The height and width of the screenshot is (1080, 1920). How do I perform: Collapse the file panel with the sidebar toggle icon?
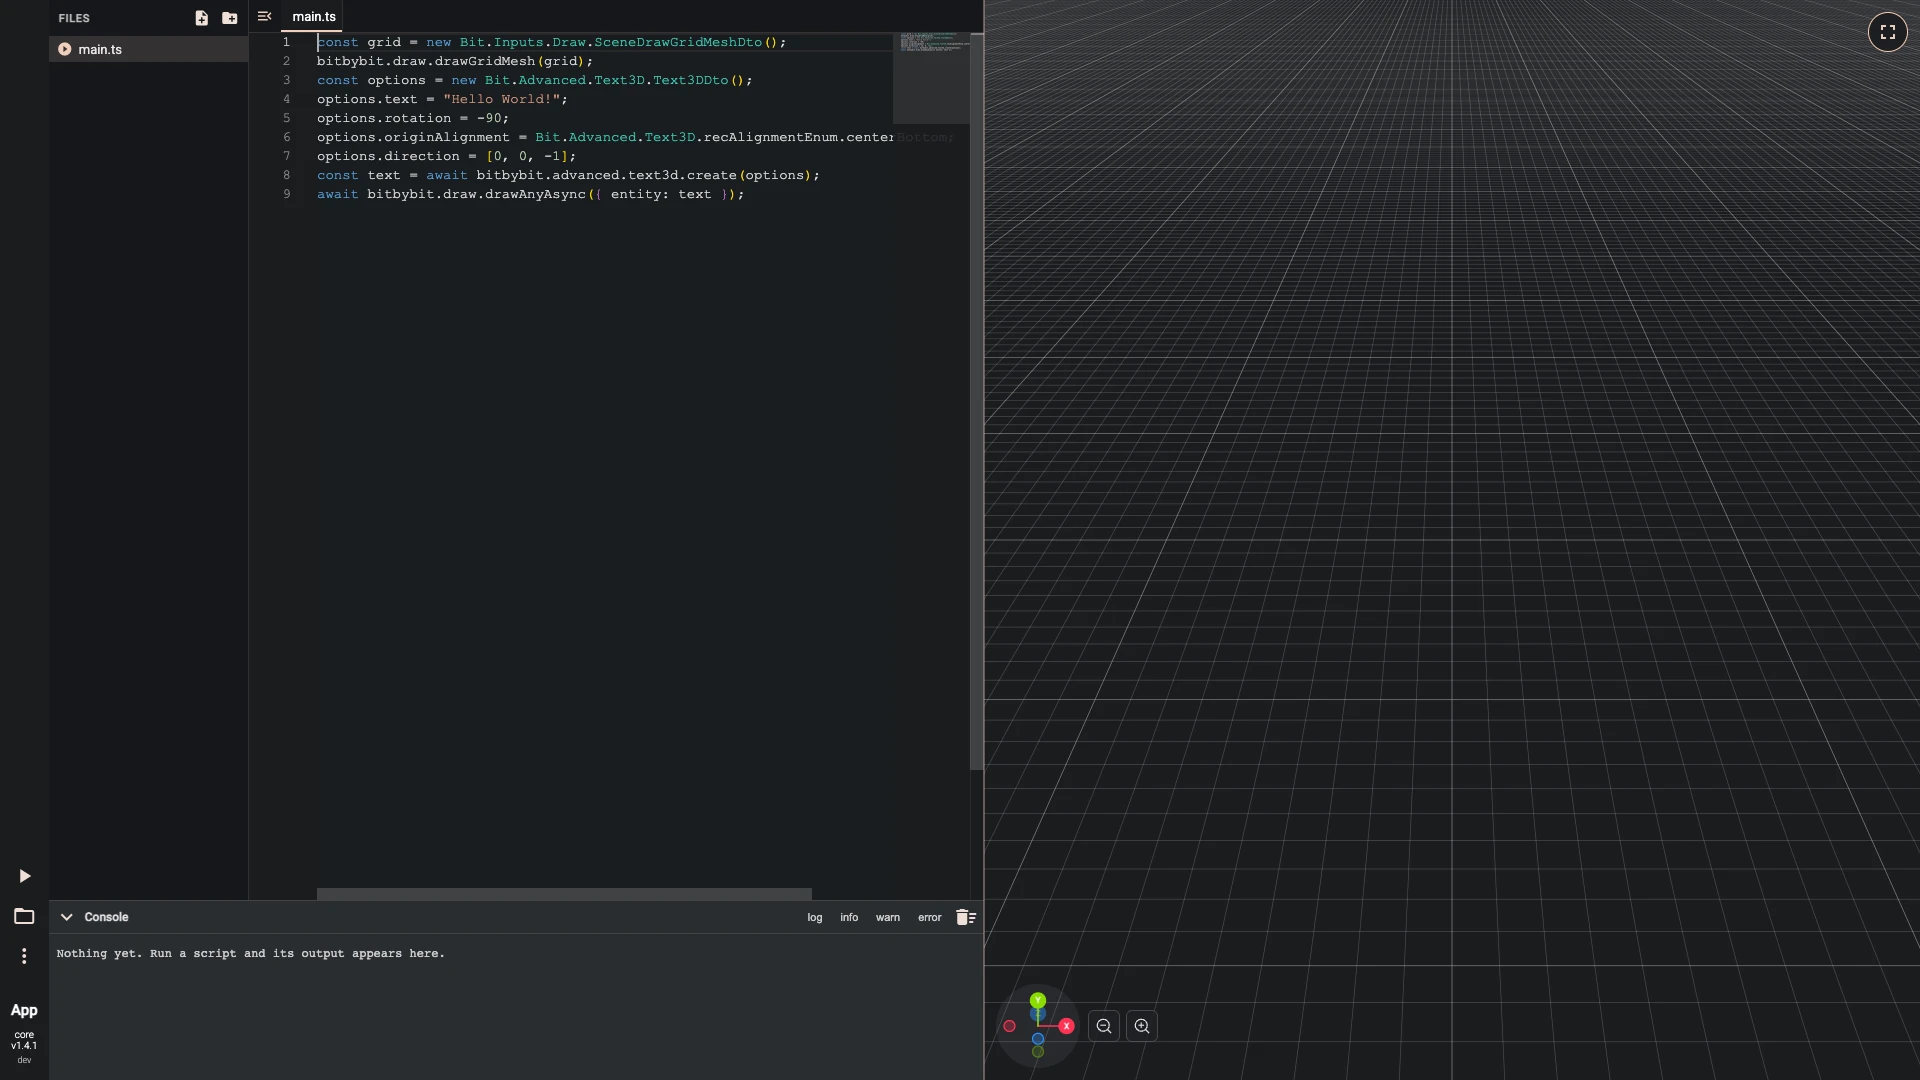click(264, 16)
